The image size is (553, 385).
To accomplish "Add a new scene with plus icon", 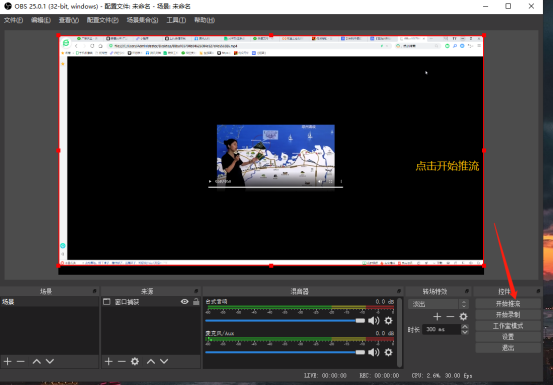I will tap(7, 361).
